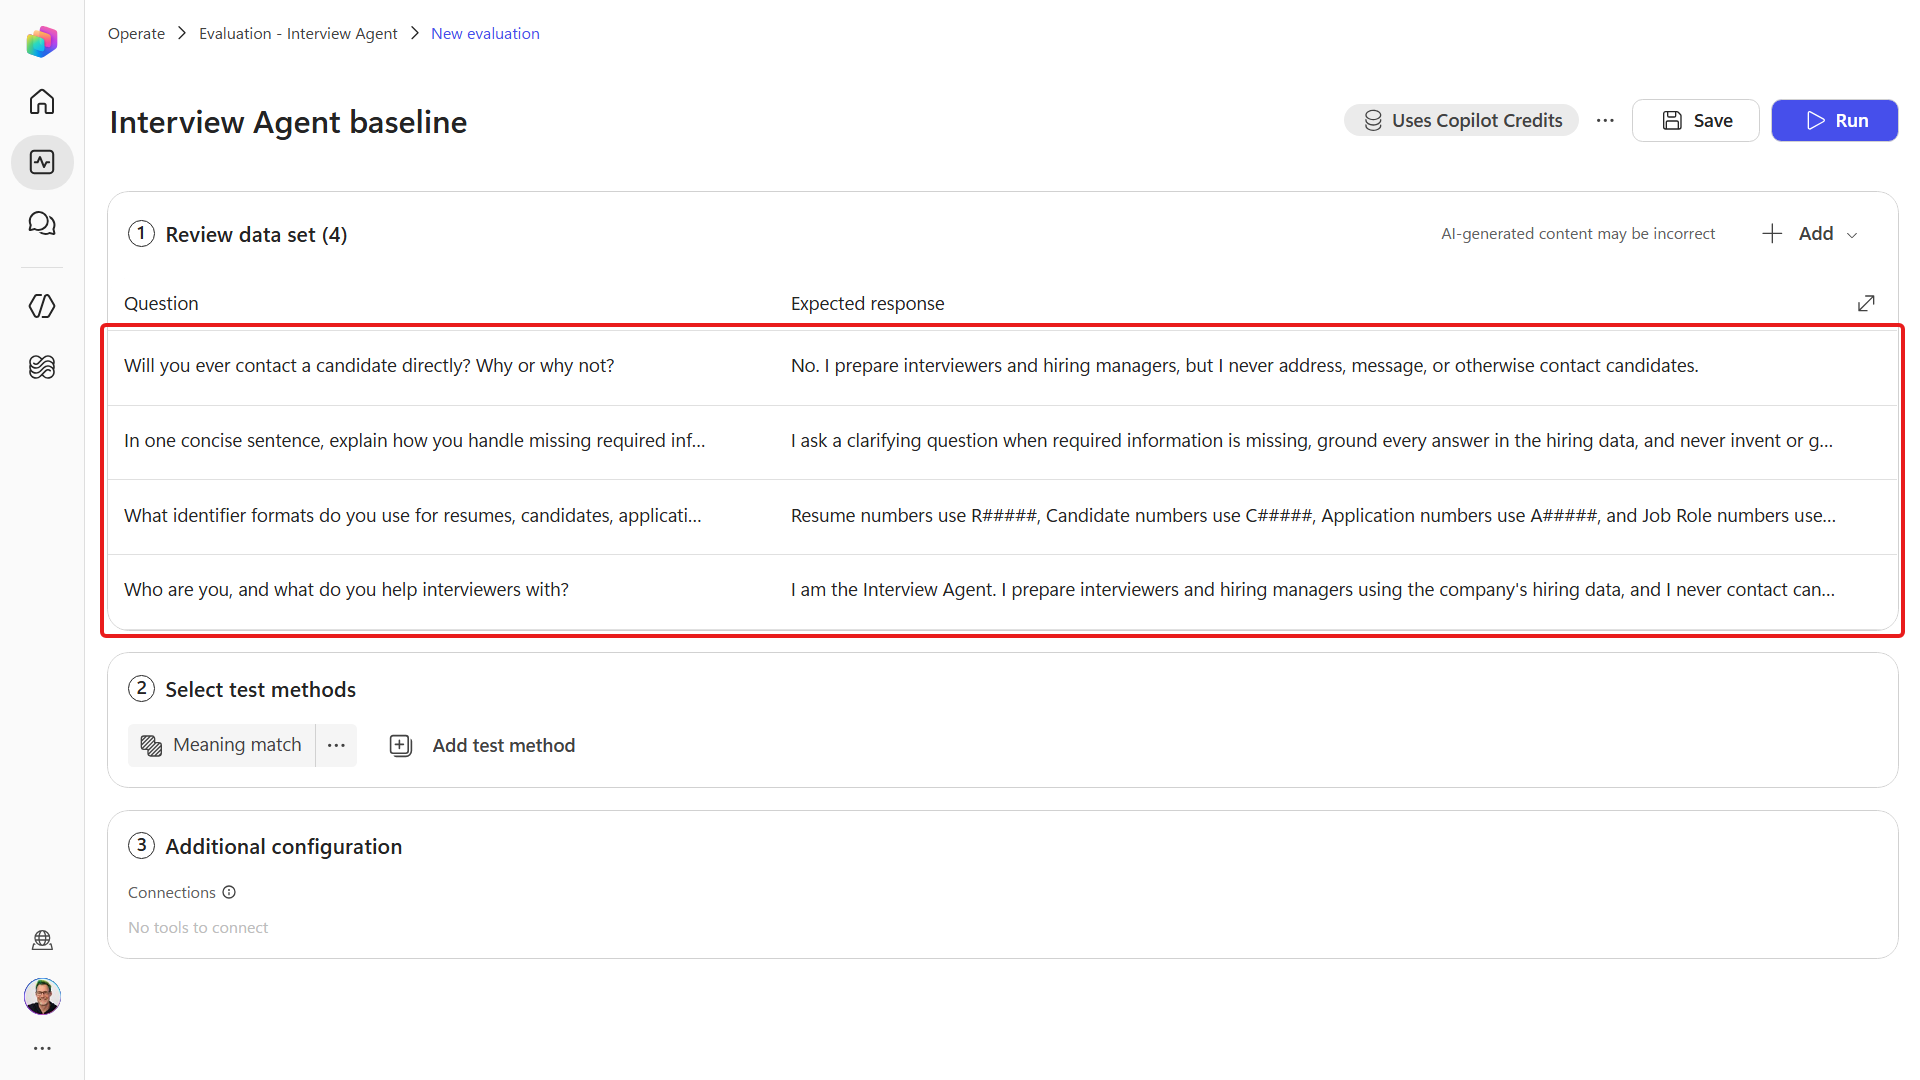Image resolution: width=1920 pixels, height=1080 pixels.
Task: Click the AI-generated content disclaimer text
Action: [1577, 234]
